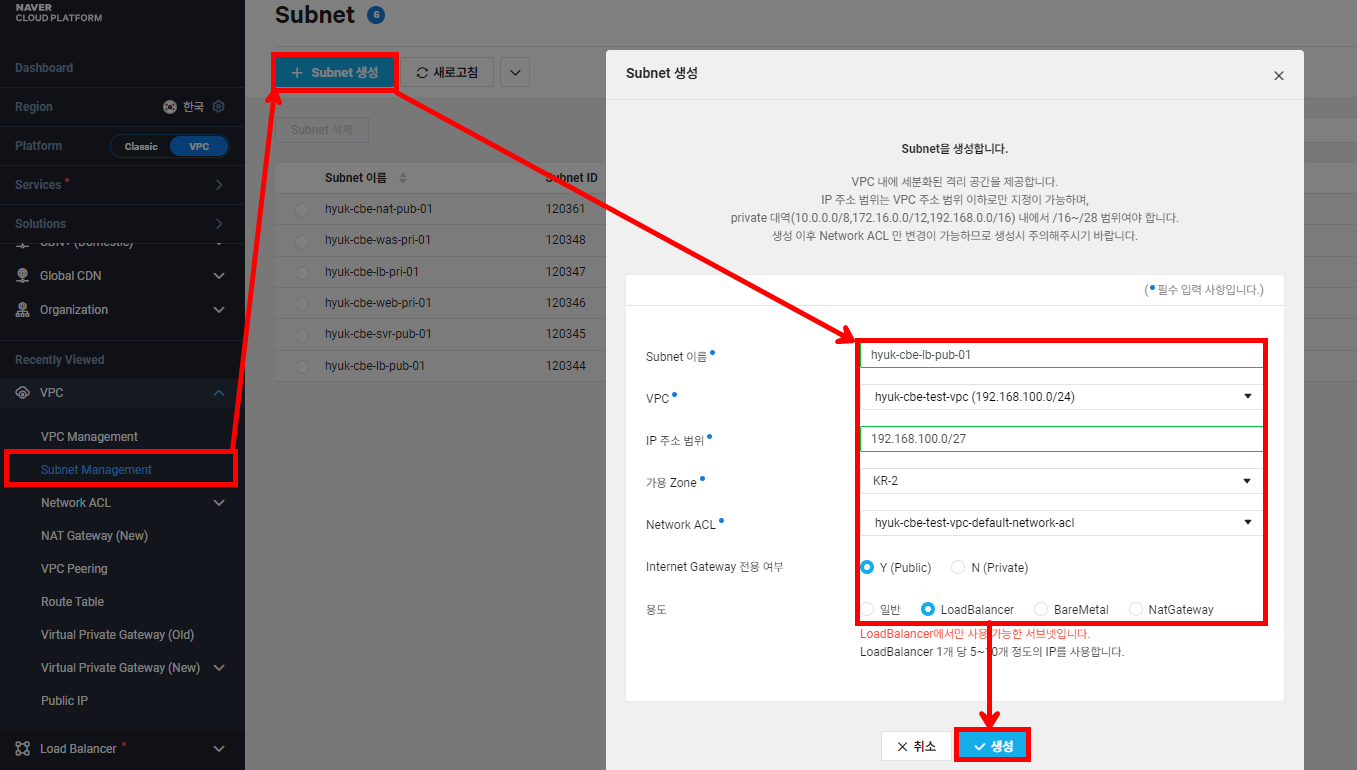The height and width of the screenshot is (770, 1357).
Task: Click Subnet ID 120348 cell
Action: tap(565, 241)
